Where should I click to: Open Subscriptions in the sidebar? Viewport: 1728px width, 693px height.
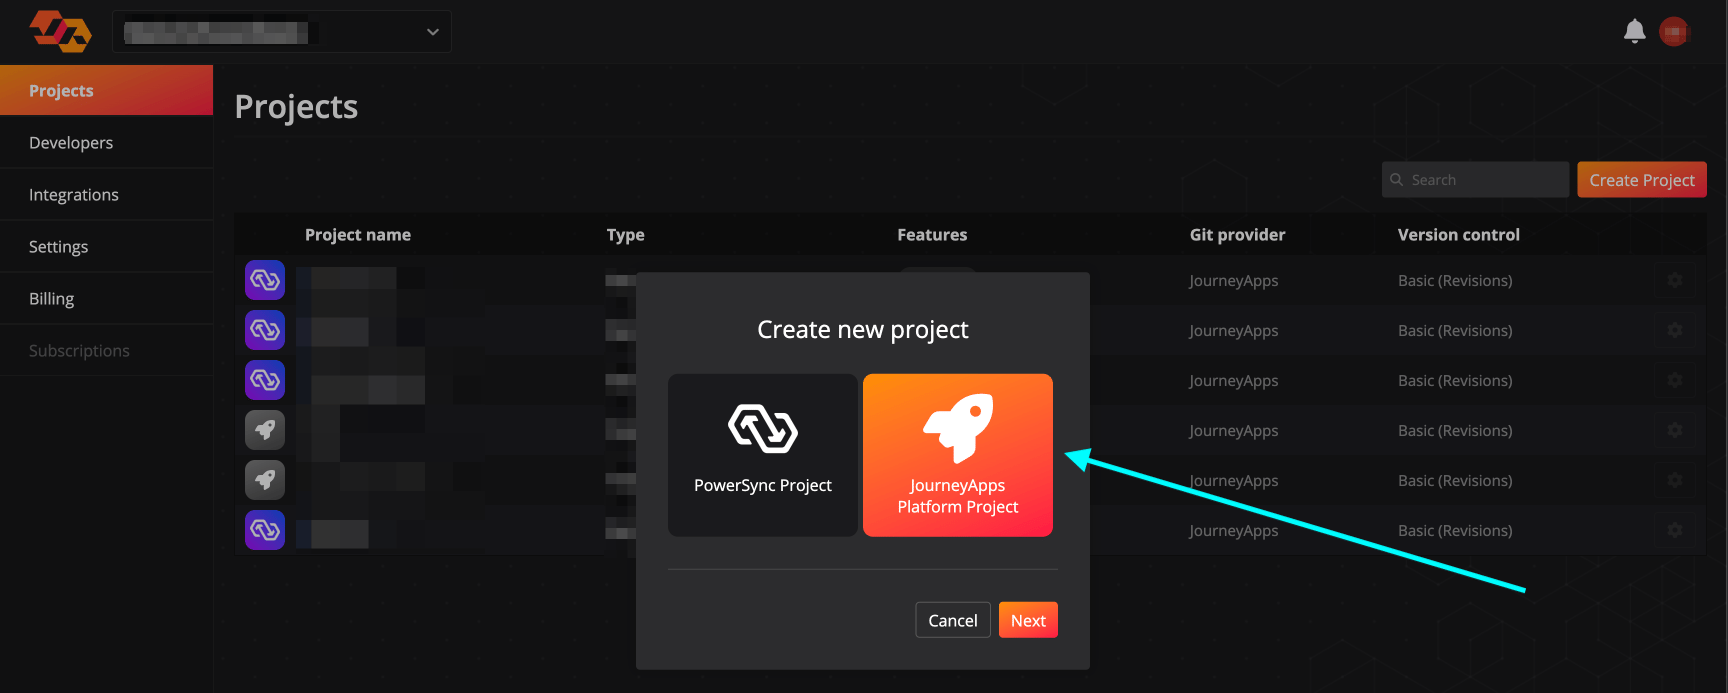point(106,350)
